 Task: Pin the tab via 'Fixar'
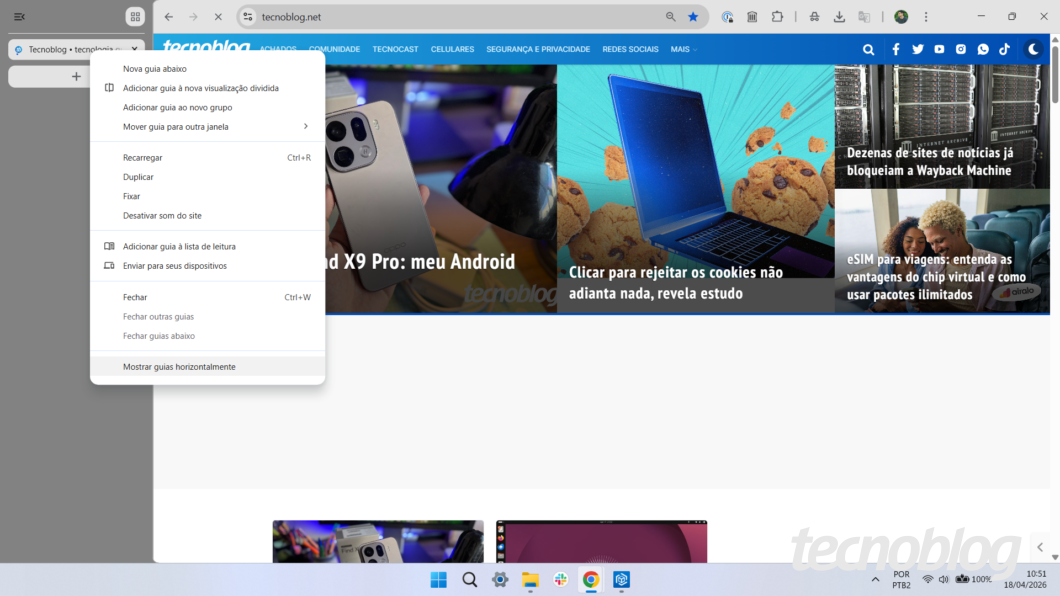tap(131, 196)
